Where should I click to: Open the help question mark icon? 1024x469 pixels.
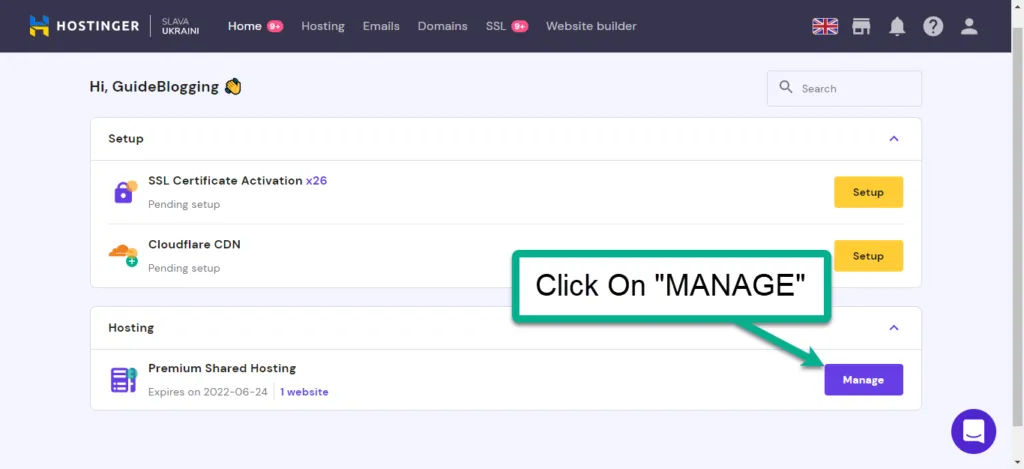[933, 27]
